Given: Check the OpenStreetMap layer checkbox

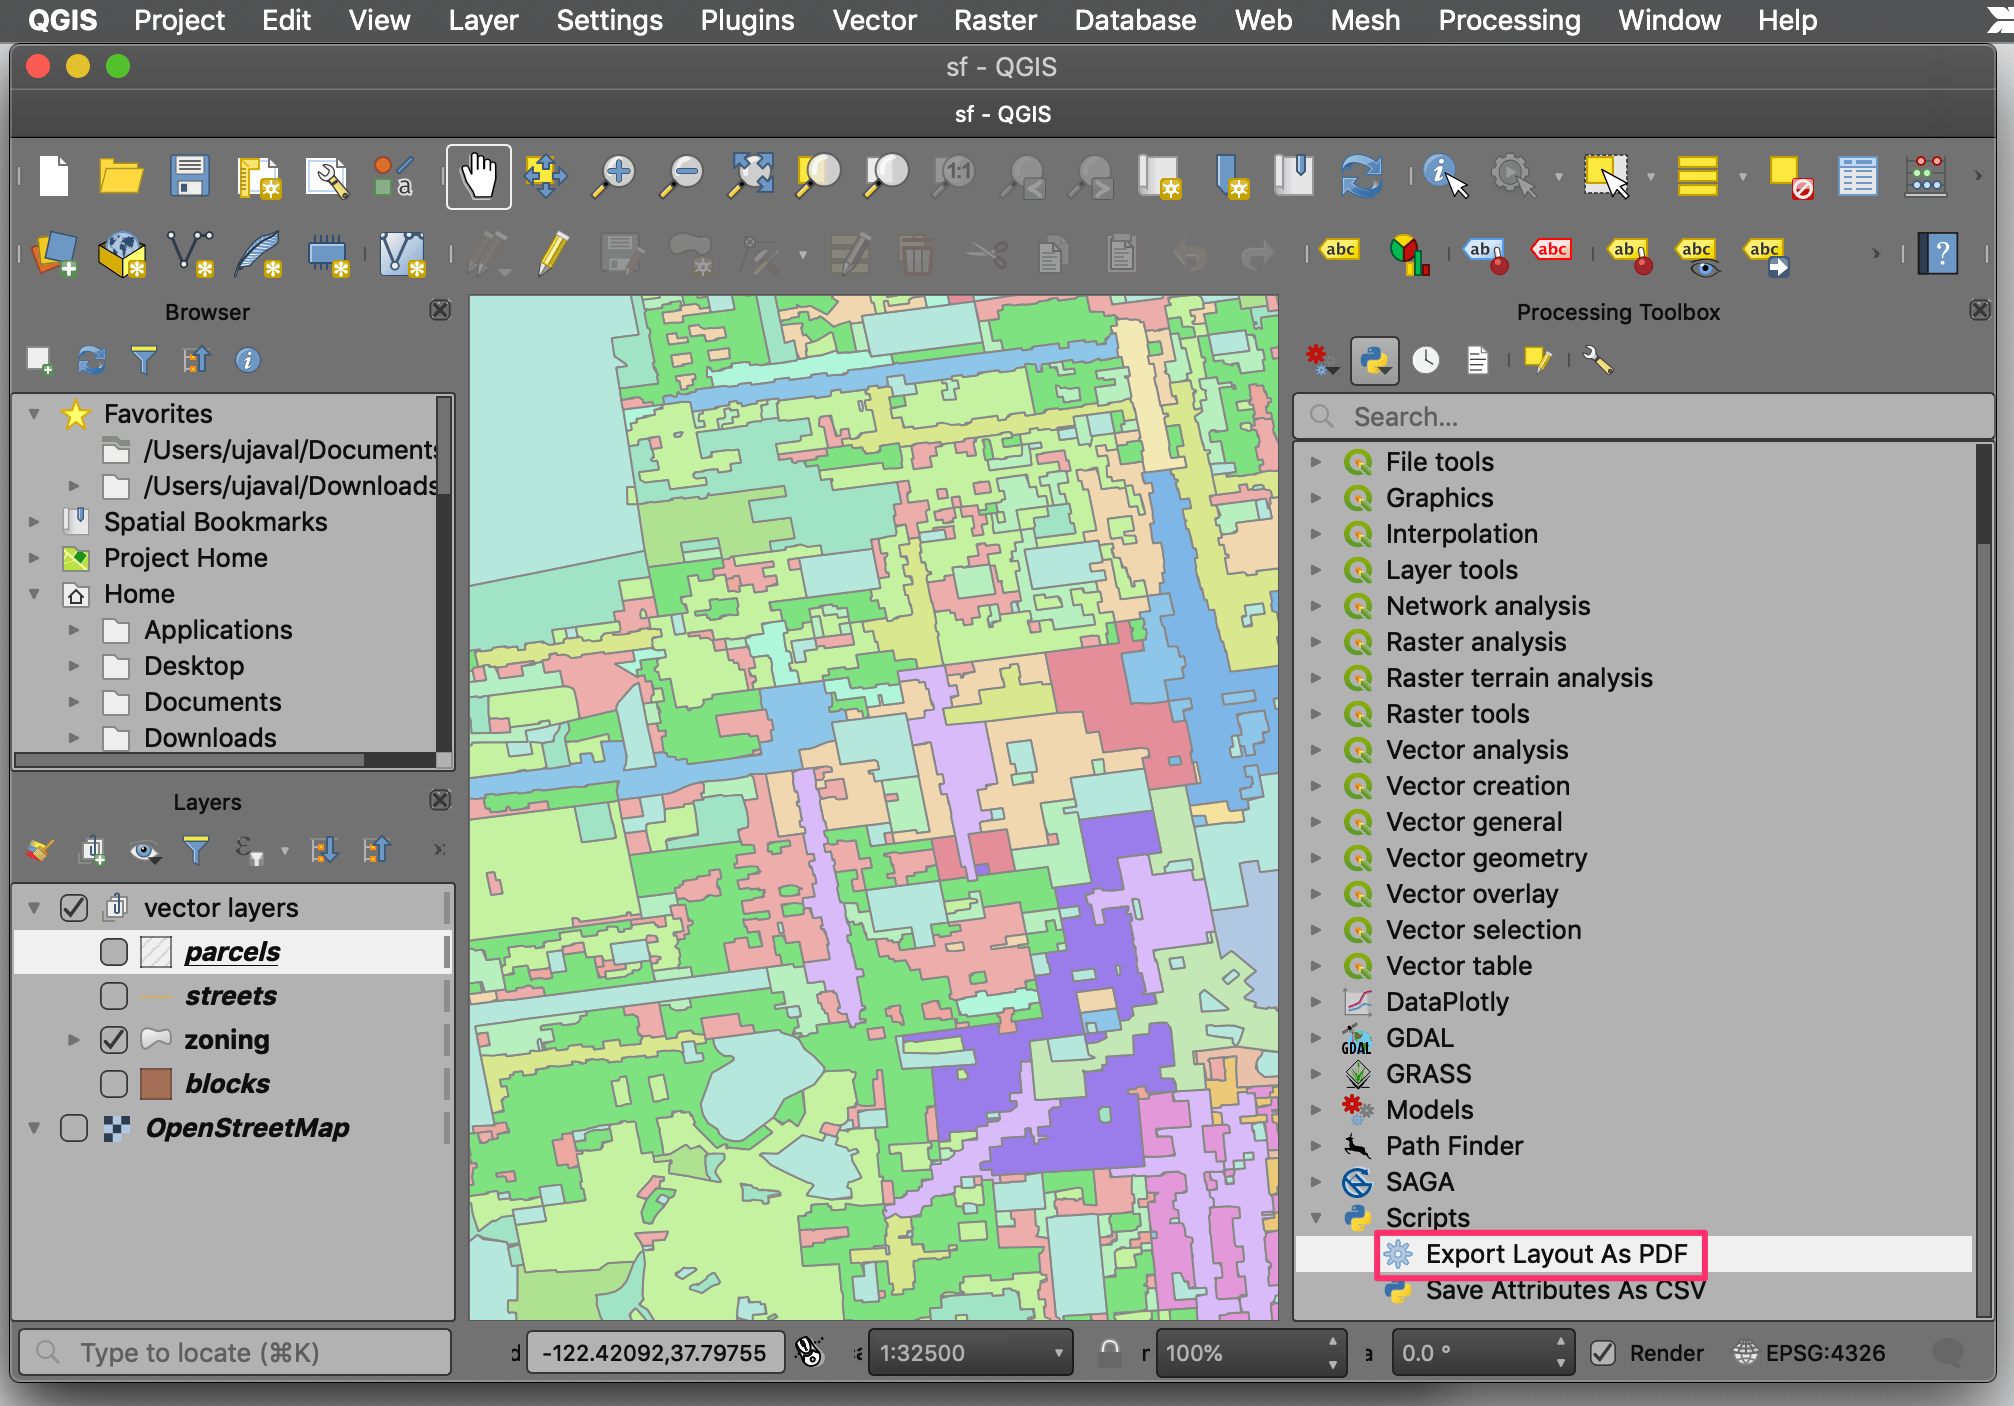Looking at the screenshot, I should pos(74,1128).
